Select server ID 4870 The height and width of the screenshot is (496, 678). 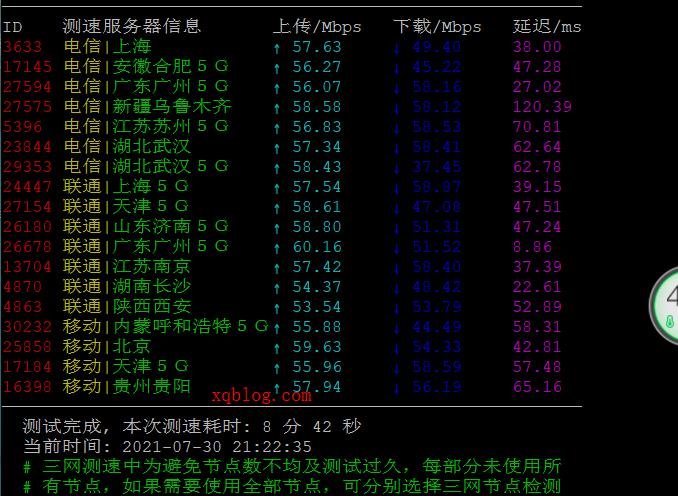tap(22, 287)
